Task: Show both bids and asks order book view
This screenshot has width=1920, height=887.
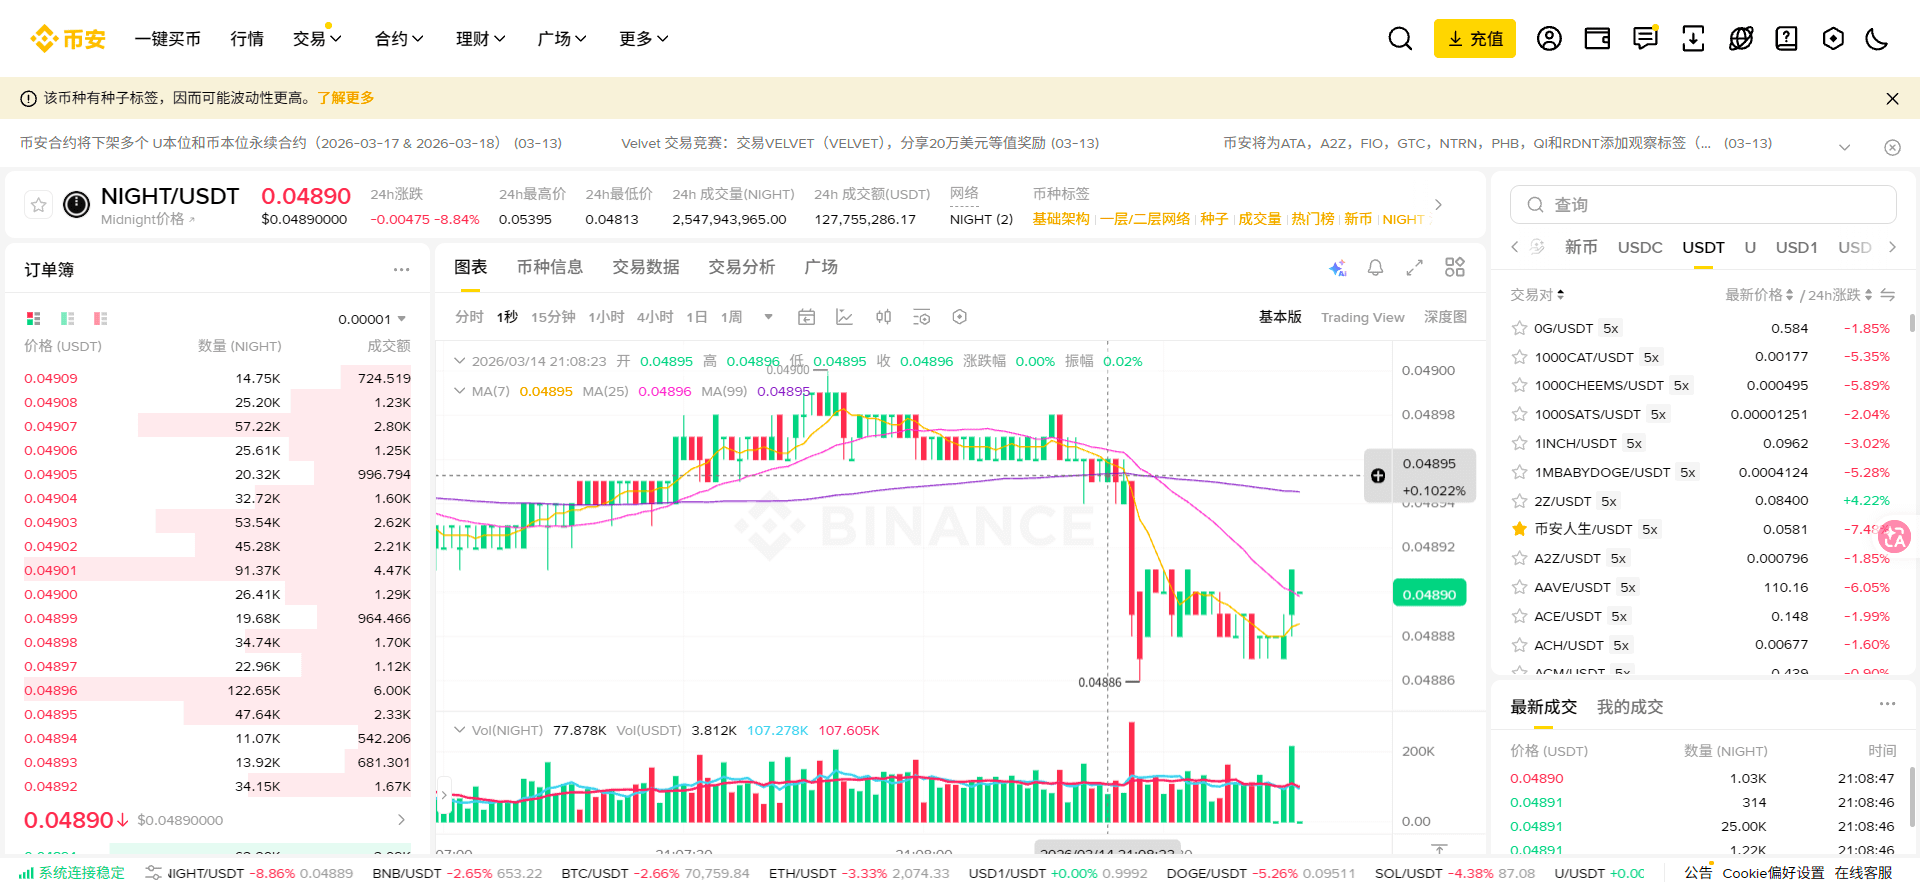Action: [33, 318]
